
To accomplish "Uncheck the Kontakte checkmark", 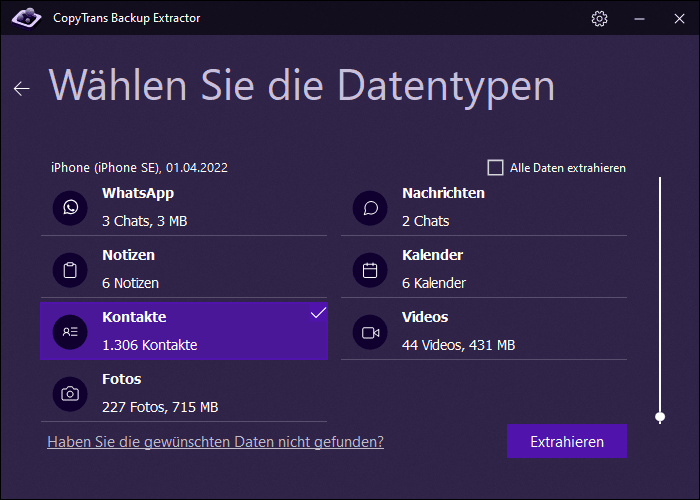I will pos(318,313).
